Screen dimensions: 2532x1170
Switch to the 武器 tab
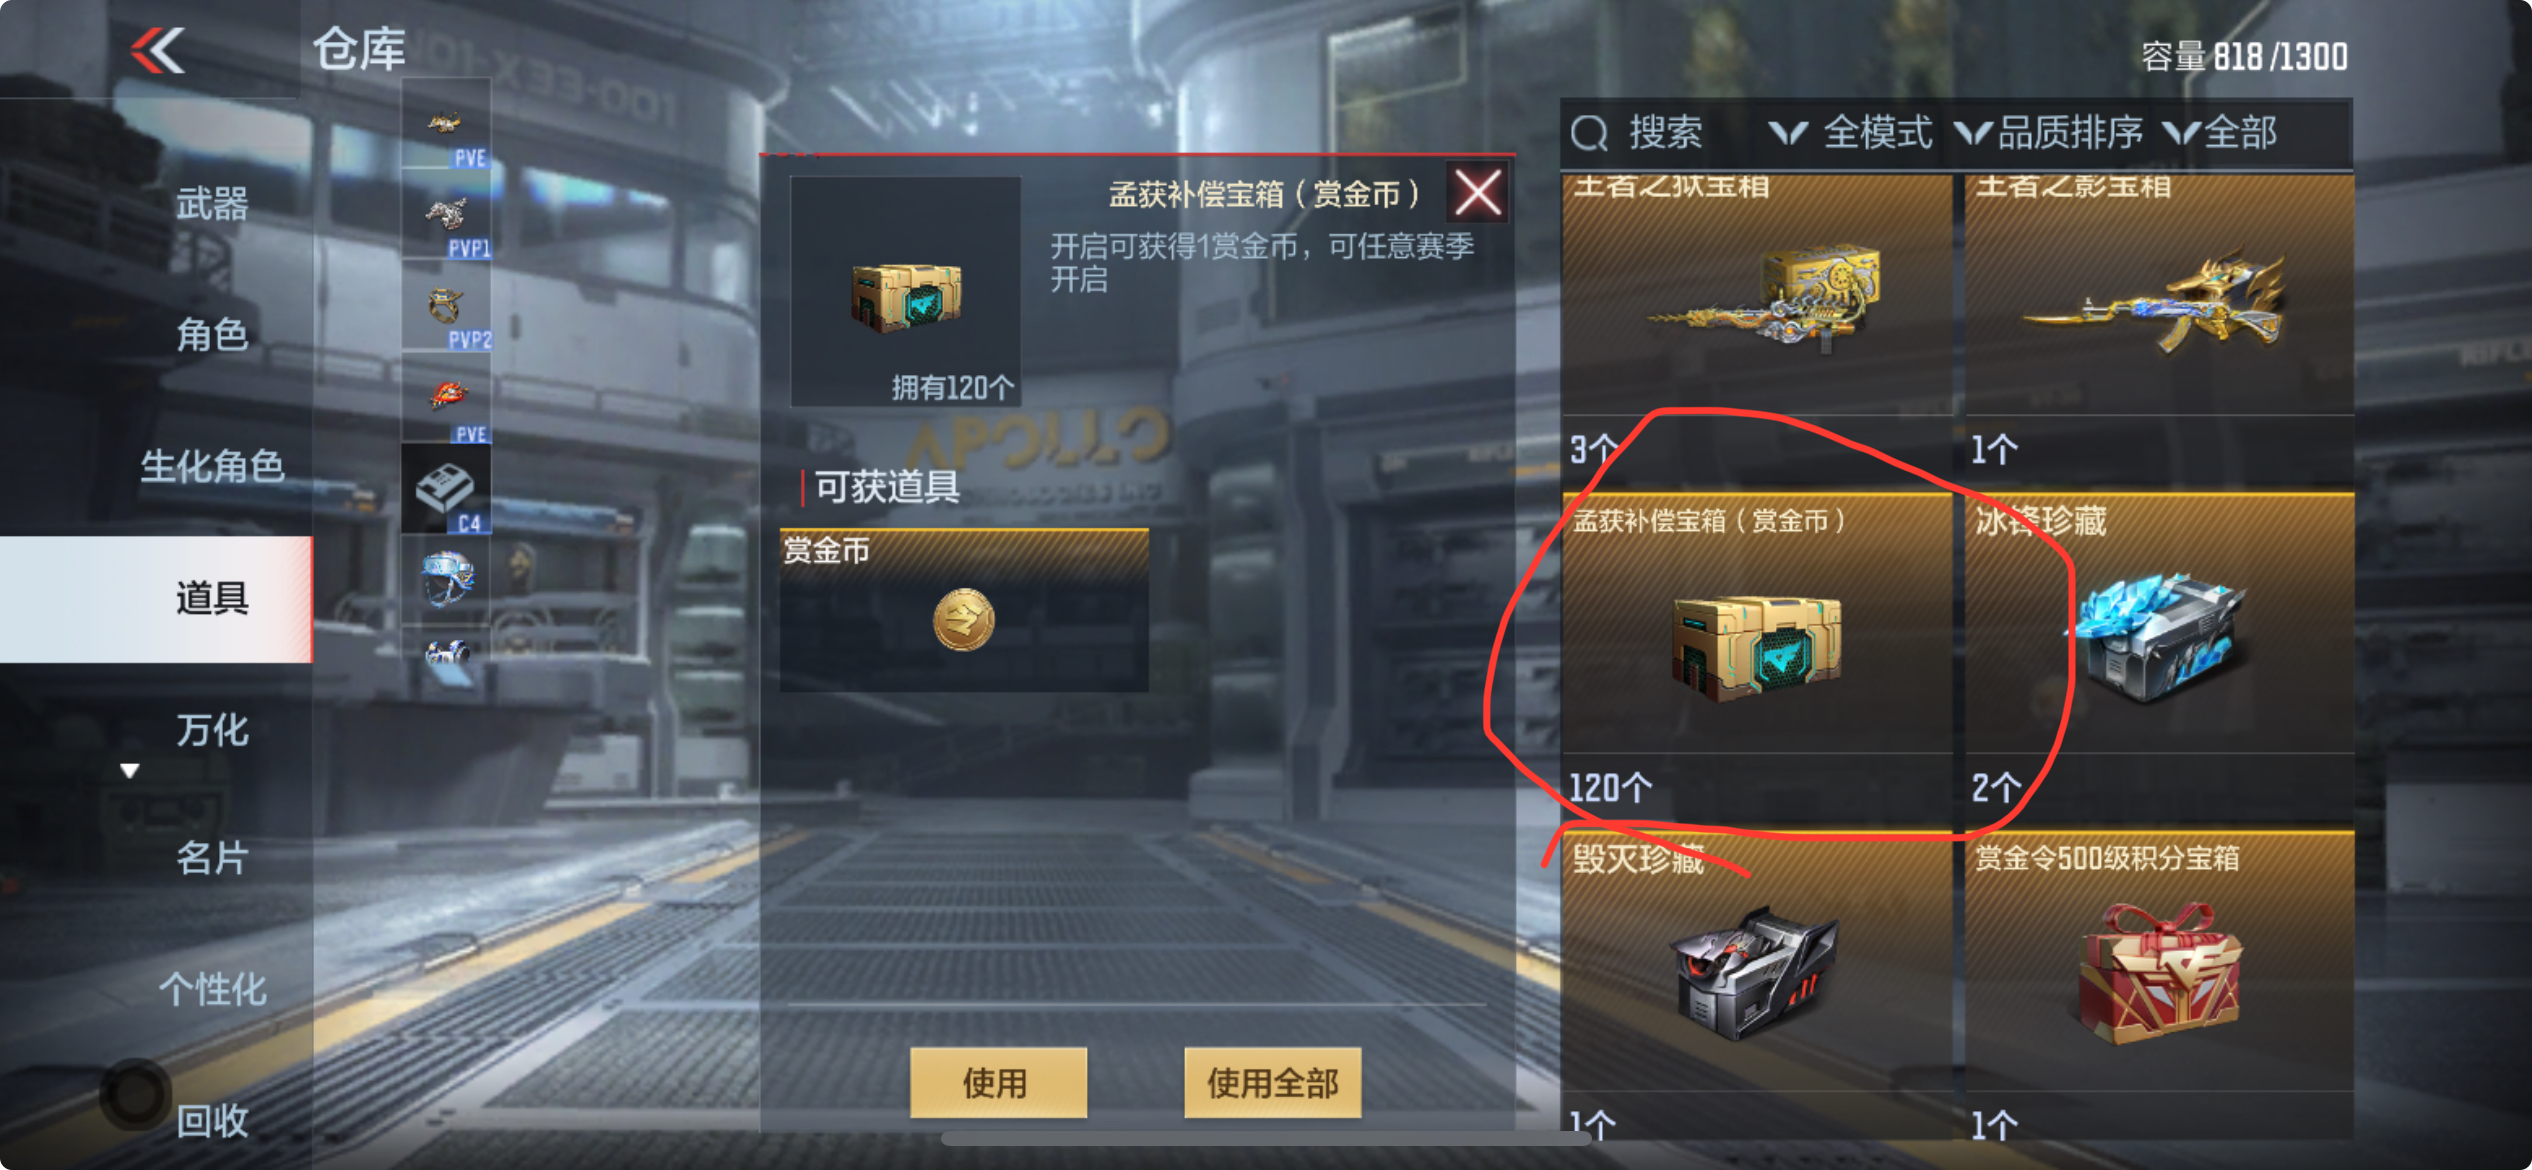(211, 204)
